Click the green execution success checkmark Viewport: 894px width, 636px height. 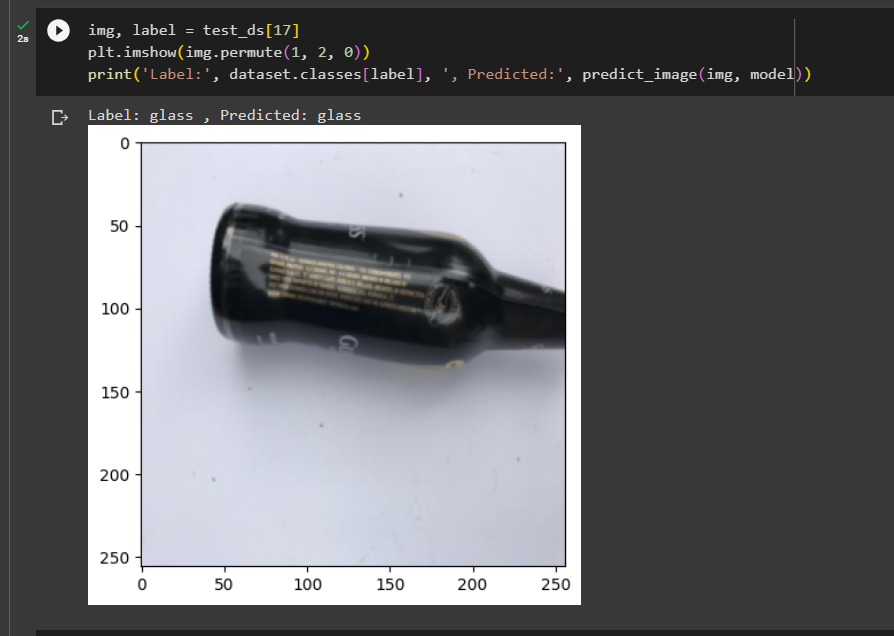[x=23, y=25]
